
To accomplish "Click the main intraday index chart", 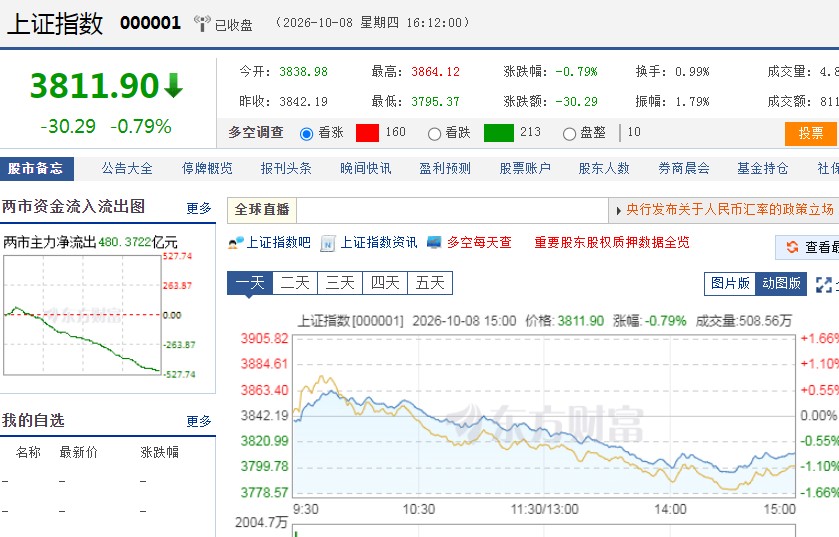I will click(544, 415).
